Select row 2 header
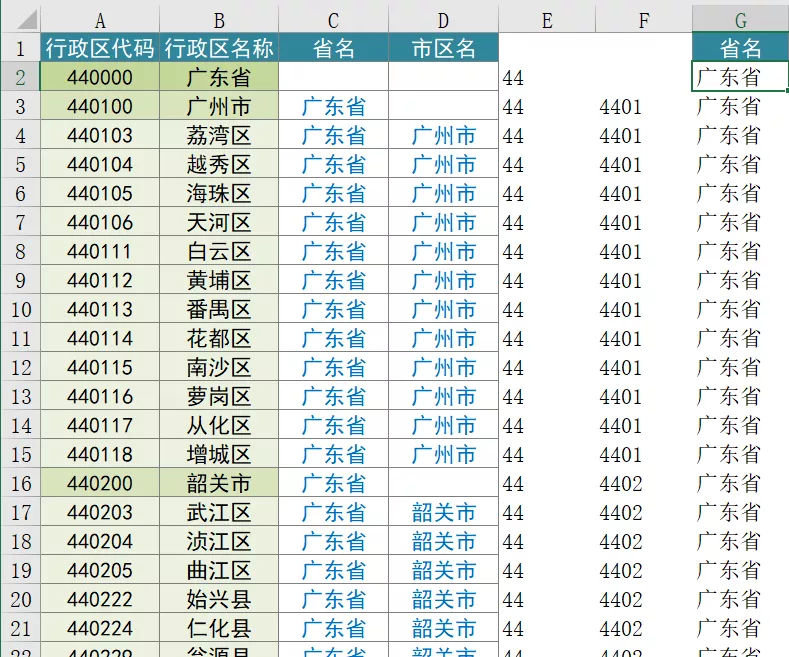 click(x=20, y=77)
